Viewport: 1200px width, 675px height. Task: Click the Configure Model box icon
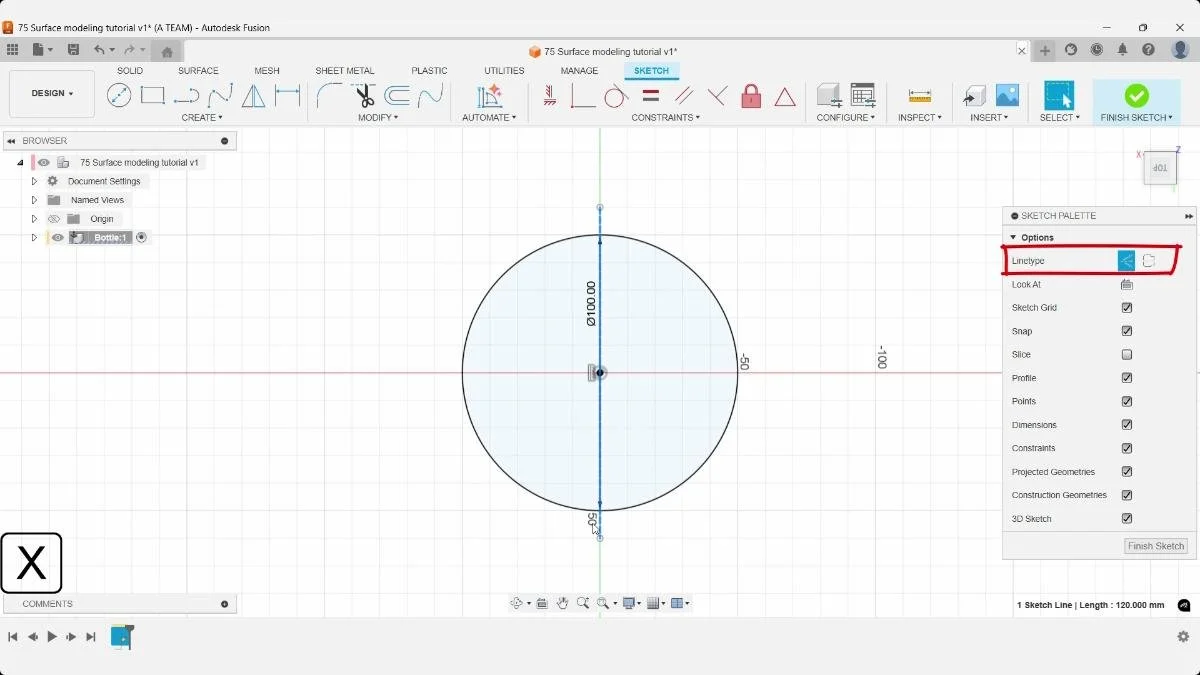(829, 96)
